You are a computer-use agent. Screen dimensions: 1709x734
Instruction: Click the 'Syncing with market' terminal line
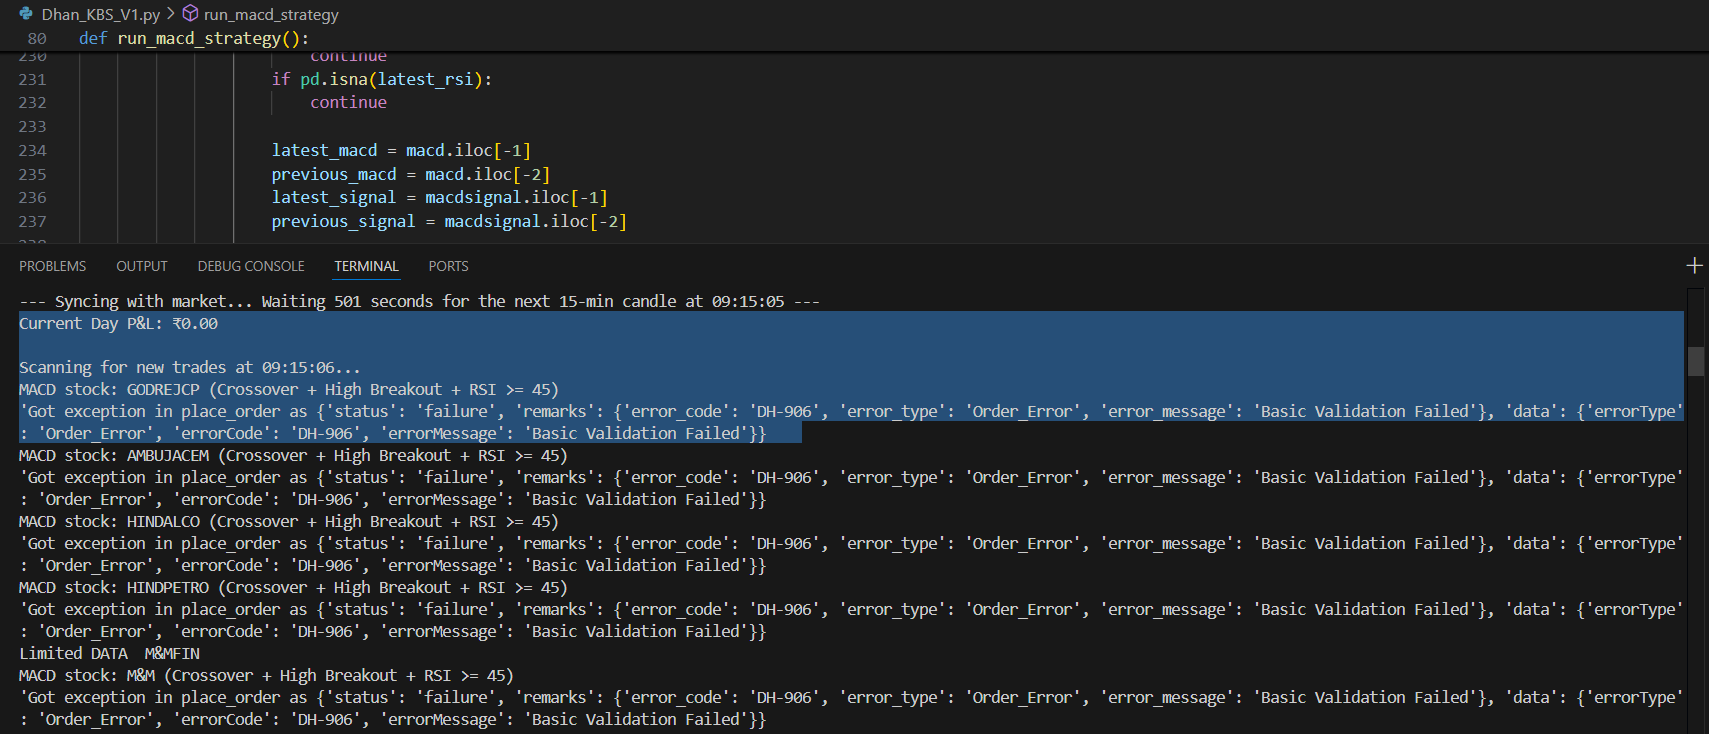pos(419,301)
